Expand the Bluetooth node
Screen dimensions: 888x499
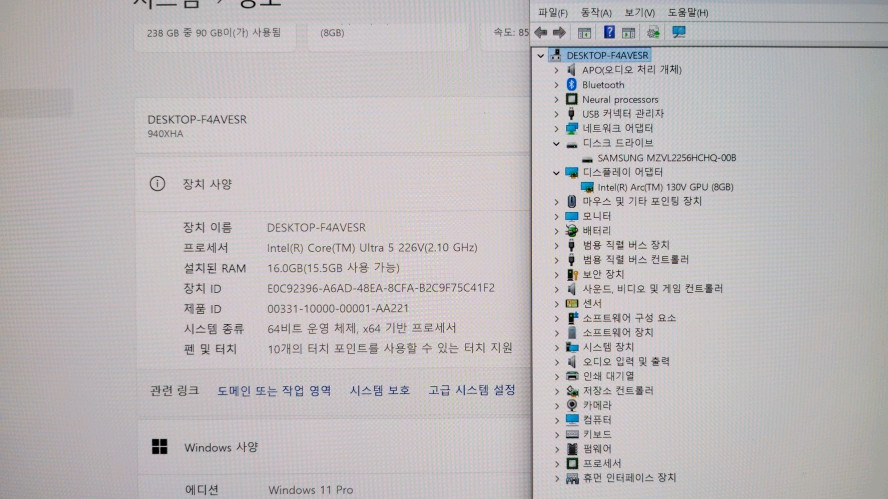[x=556, y=84]
